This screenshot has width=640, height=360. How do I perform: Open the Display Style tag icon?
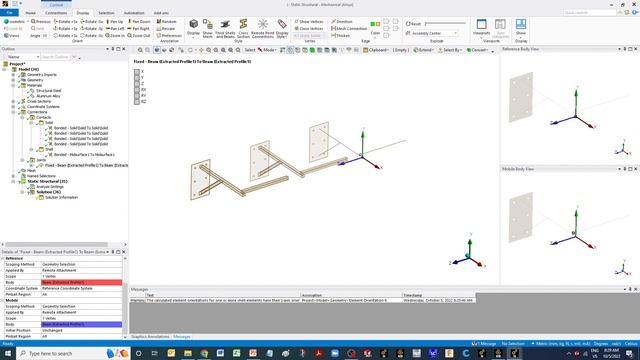282,24
